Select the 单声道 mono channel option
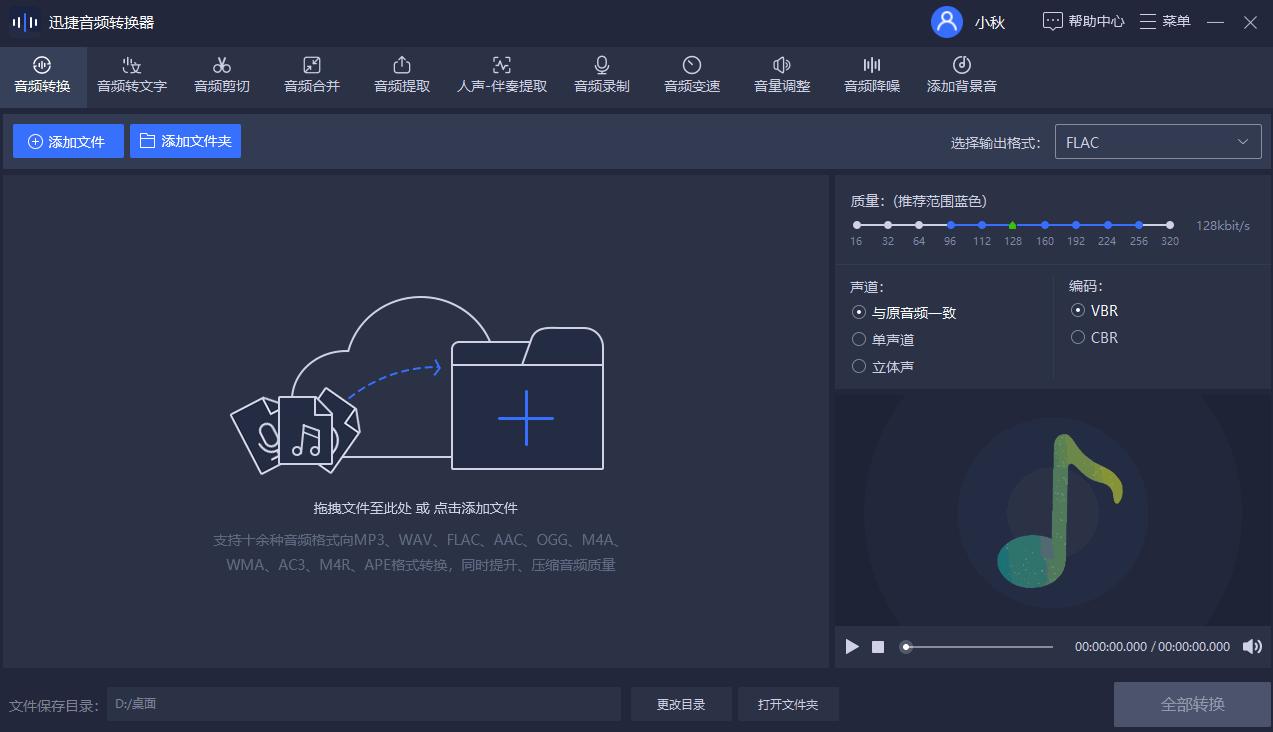This screenshot has width=1273, height=732. [858, 339]
